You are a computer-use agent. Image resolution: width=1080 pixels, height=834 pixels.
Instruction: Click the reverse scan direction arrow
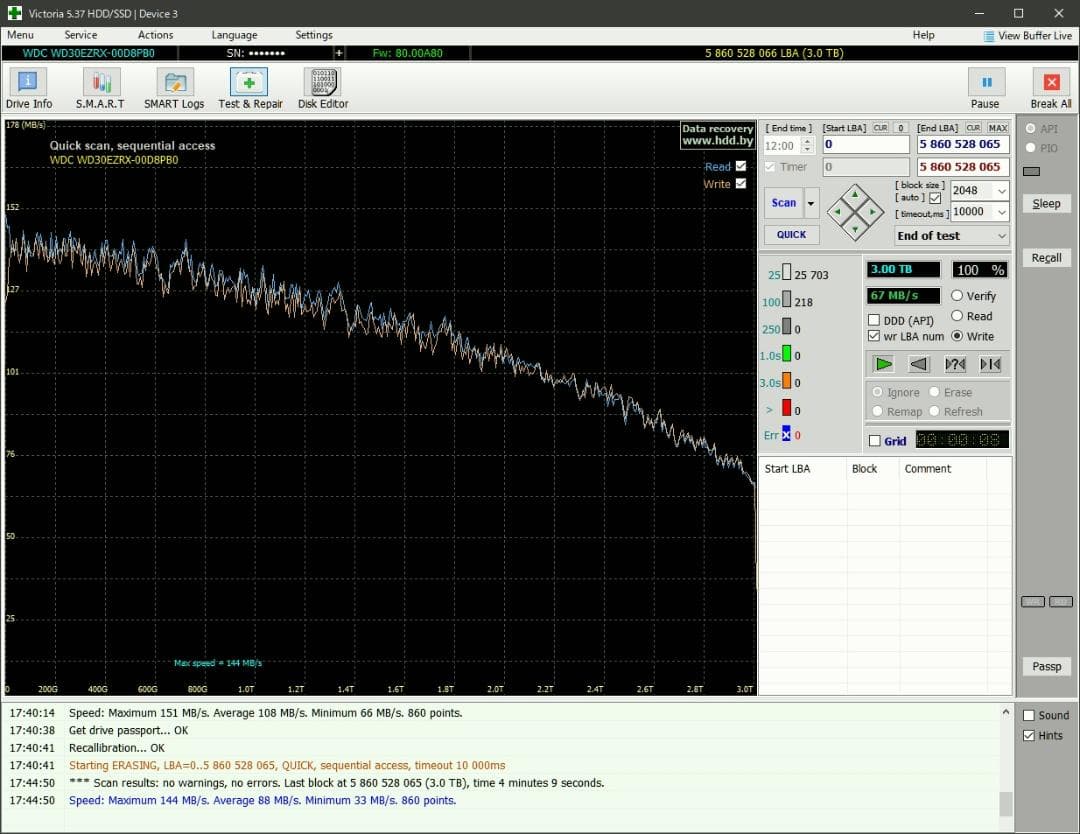tap(919, 364)
